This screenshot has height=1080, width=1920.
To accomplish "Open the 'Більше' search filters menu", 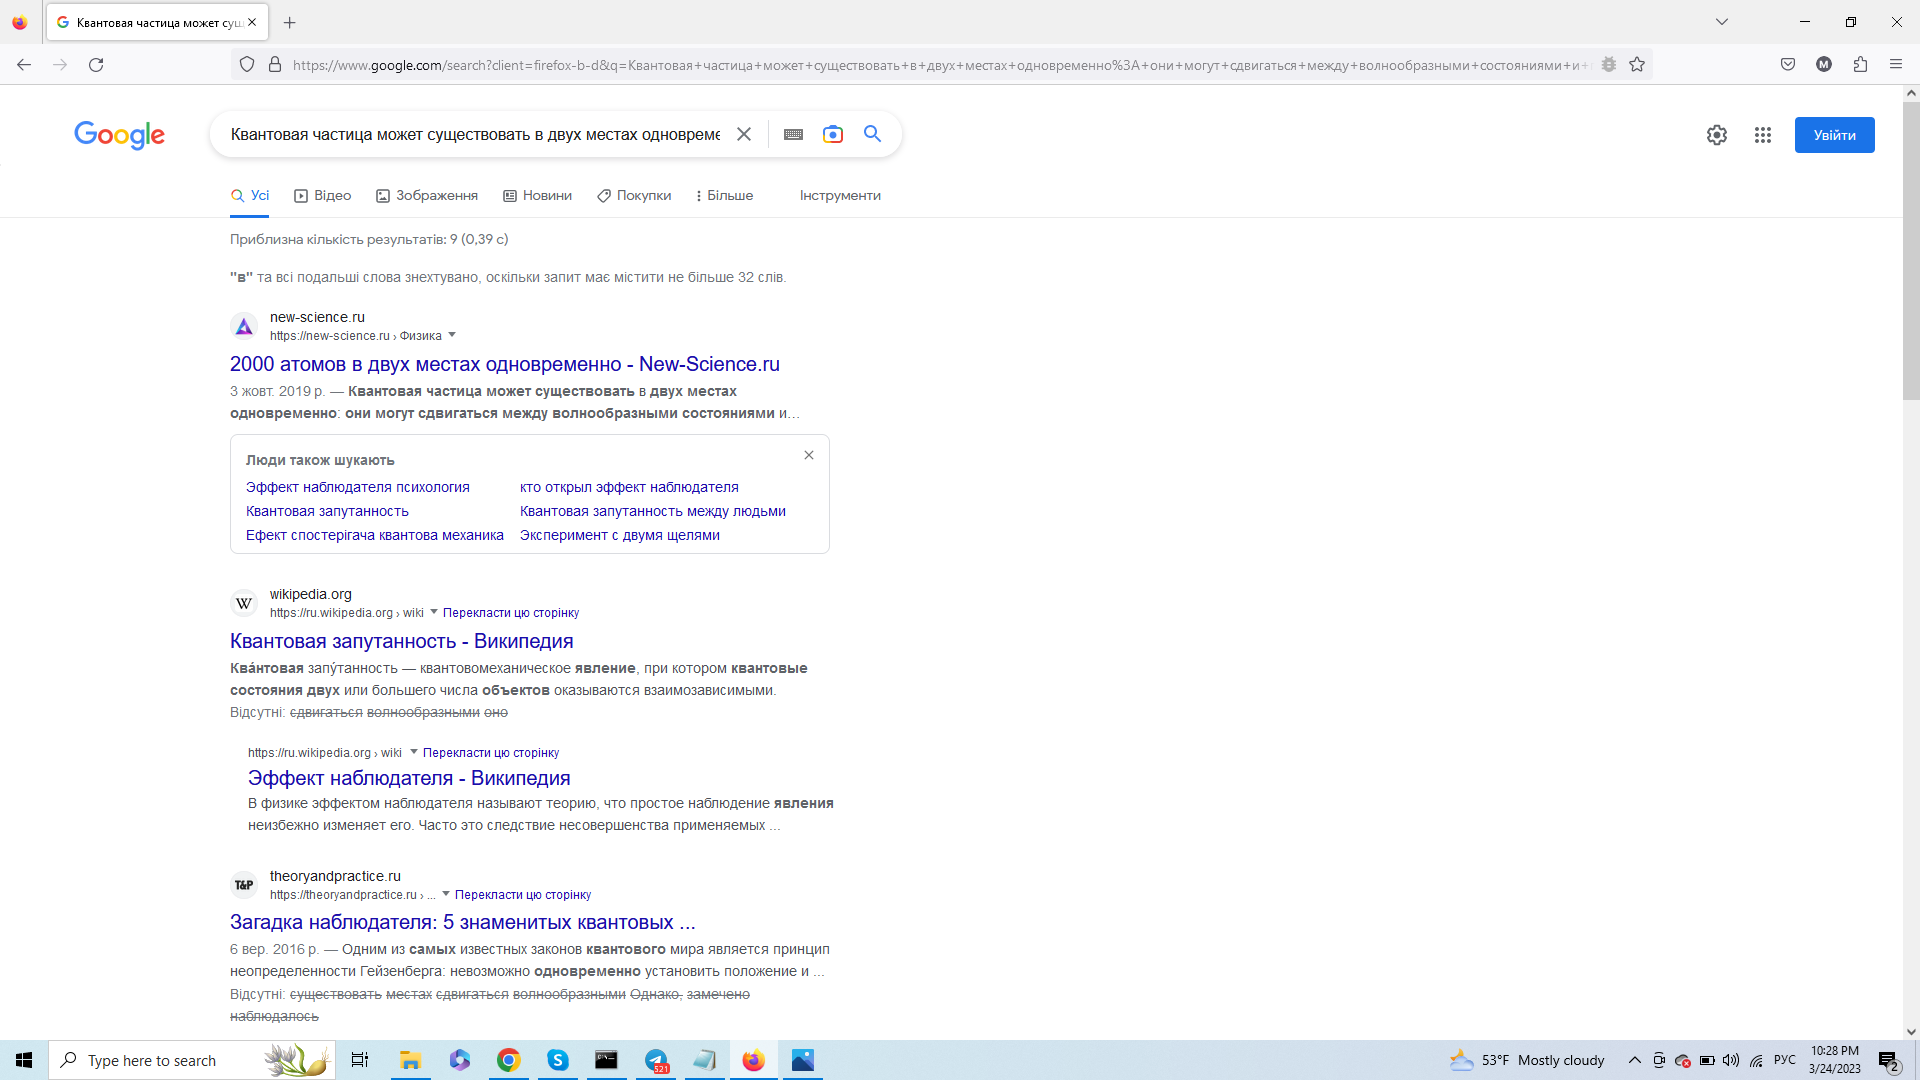I will 724,196.
